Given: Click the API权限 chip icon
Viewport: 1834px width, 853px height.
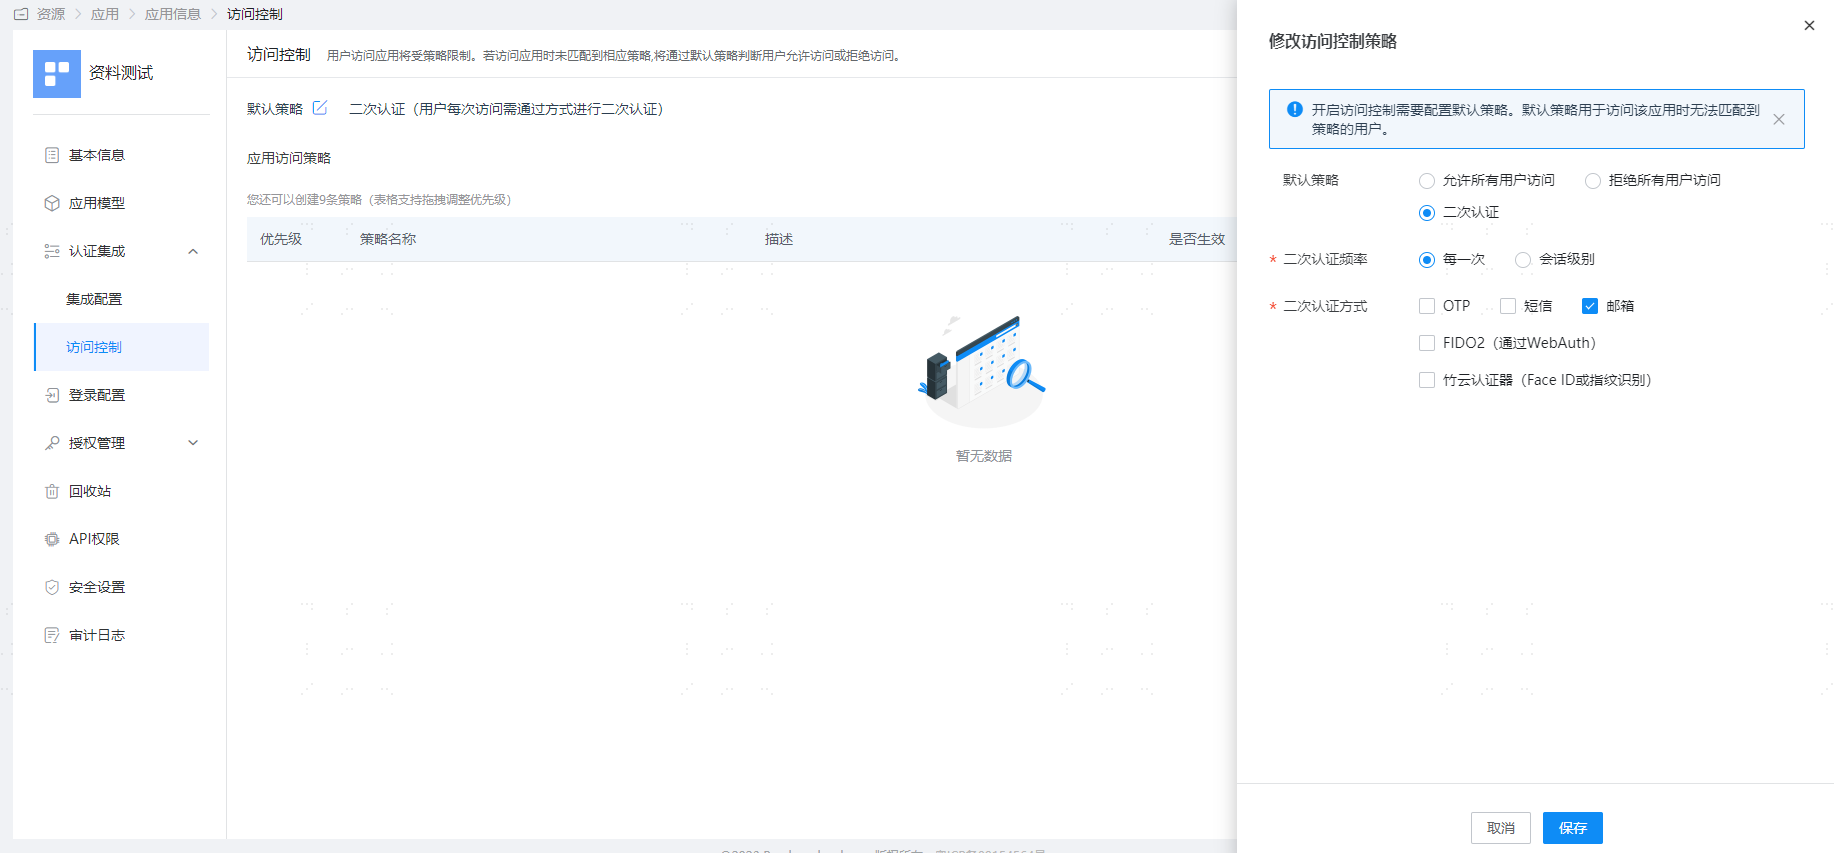Looking at the screenshot, I should coord(52,539).
